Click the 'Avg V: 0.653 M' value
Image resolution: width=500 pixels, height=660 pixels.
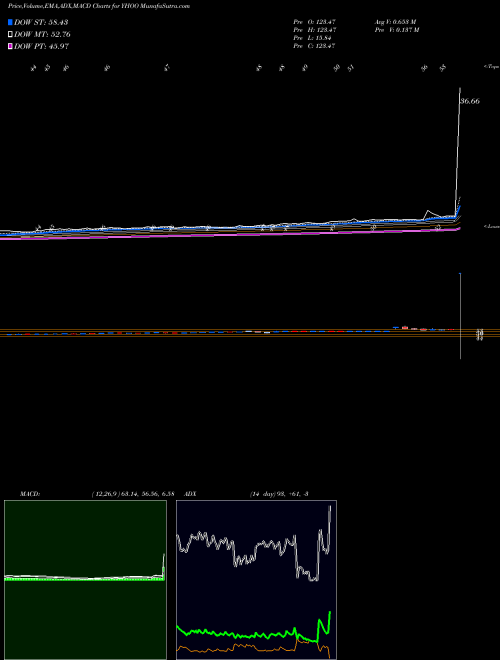[x=396, y=21]
